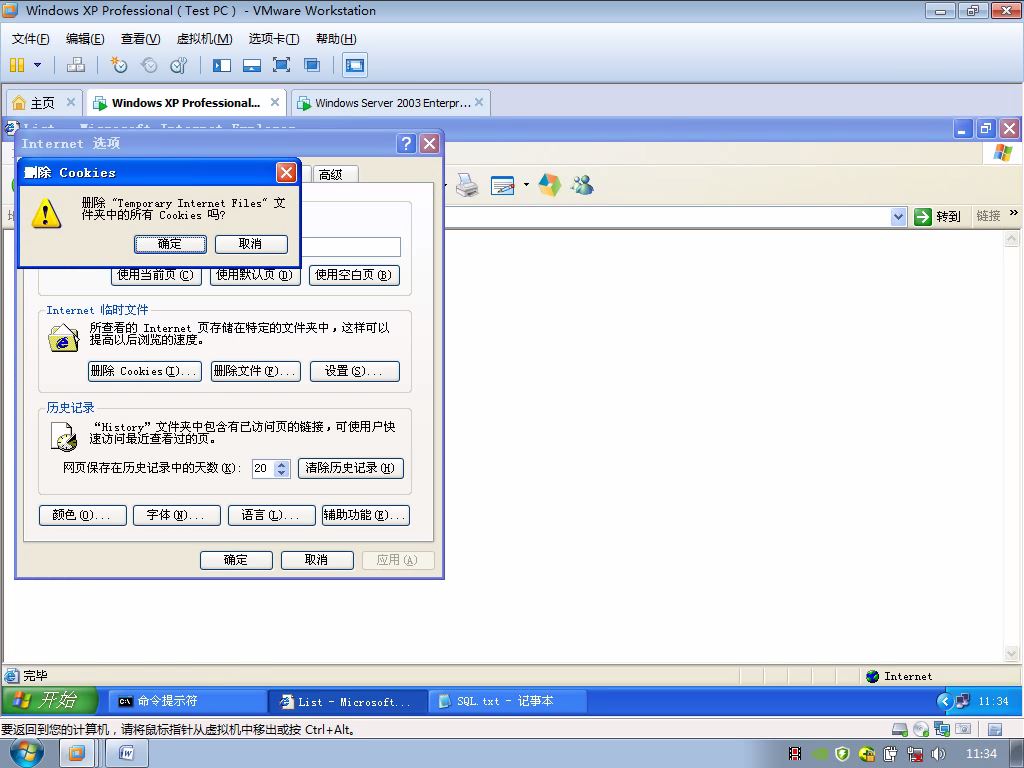Click the VMware network adapter status icon
Screen dimensions: 1024x768
(942, 729)
